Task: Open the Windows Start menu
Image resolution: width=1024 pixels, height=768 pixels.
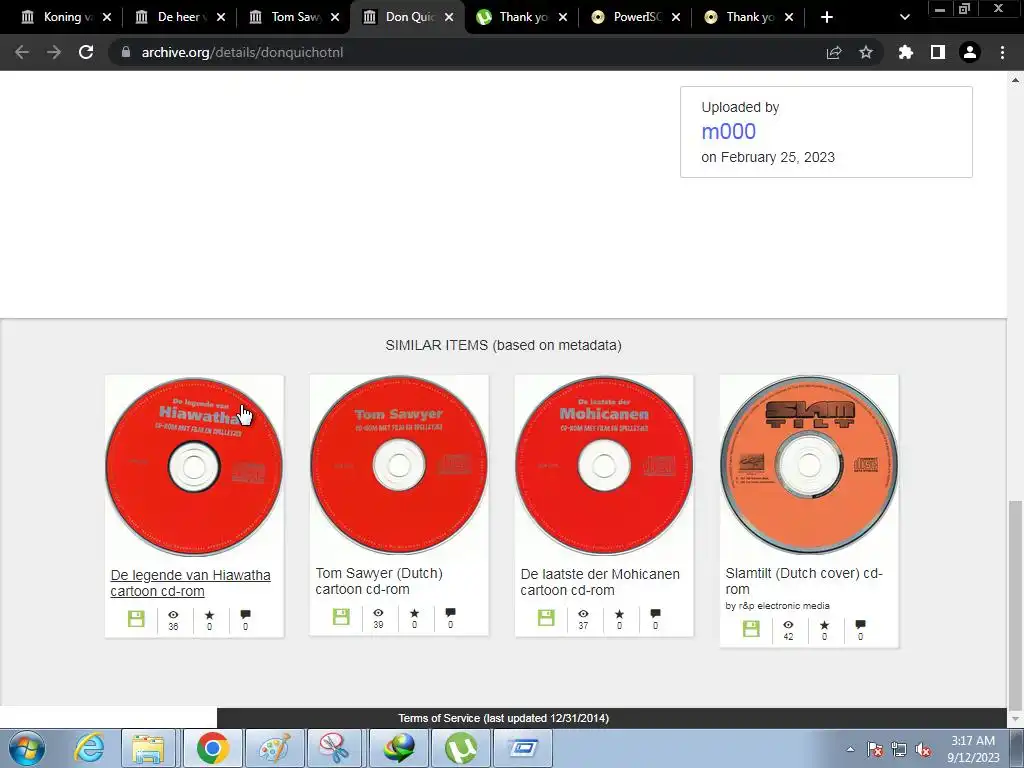Action: (x=27, y=748)
